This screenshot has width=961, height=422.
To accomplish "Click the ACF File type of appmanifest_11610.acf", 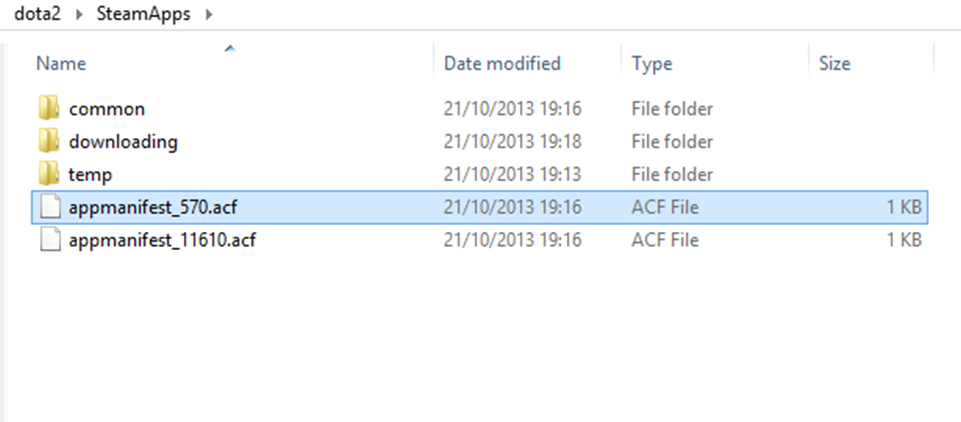I will (665, 241).
